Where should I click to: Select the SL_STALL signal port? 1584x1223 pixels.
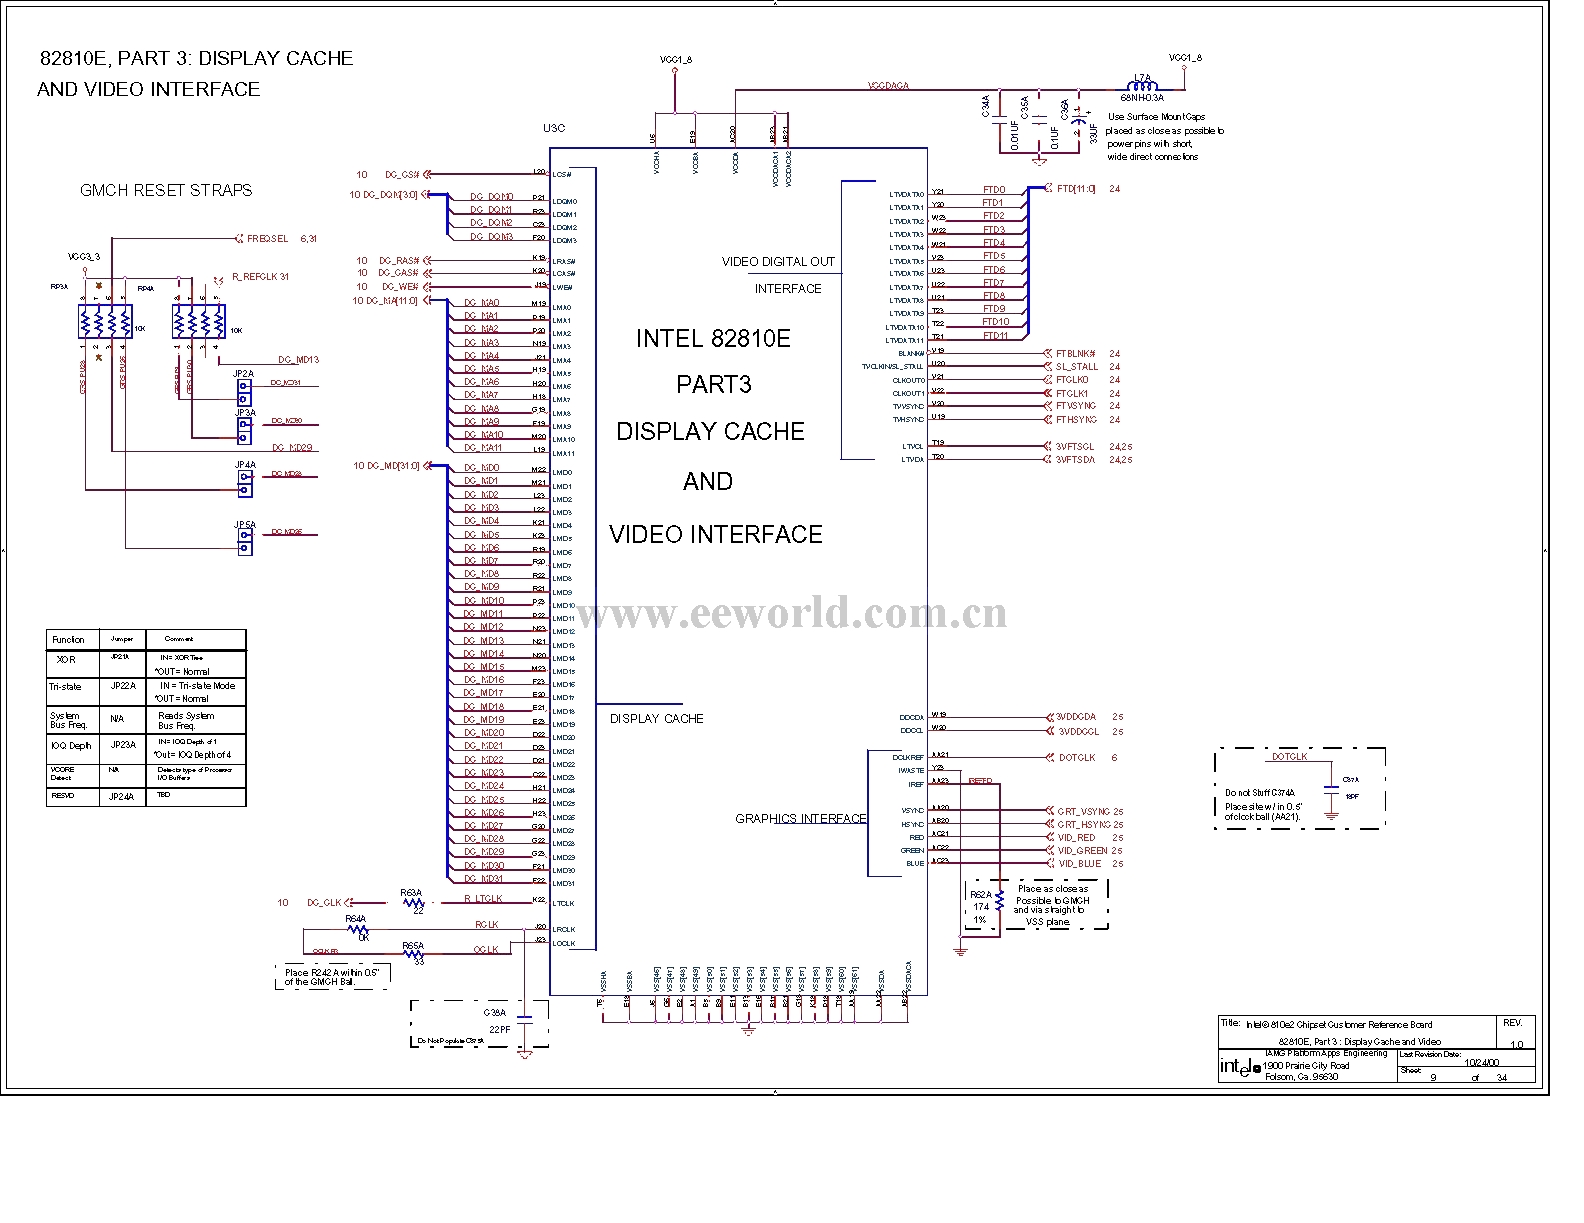coord(1070,366)
